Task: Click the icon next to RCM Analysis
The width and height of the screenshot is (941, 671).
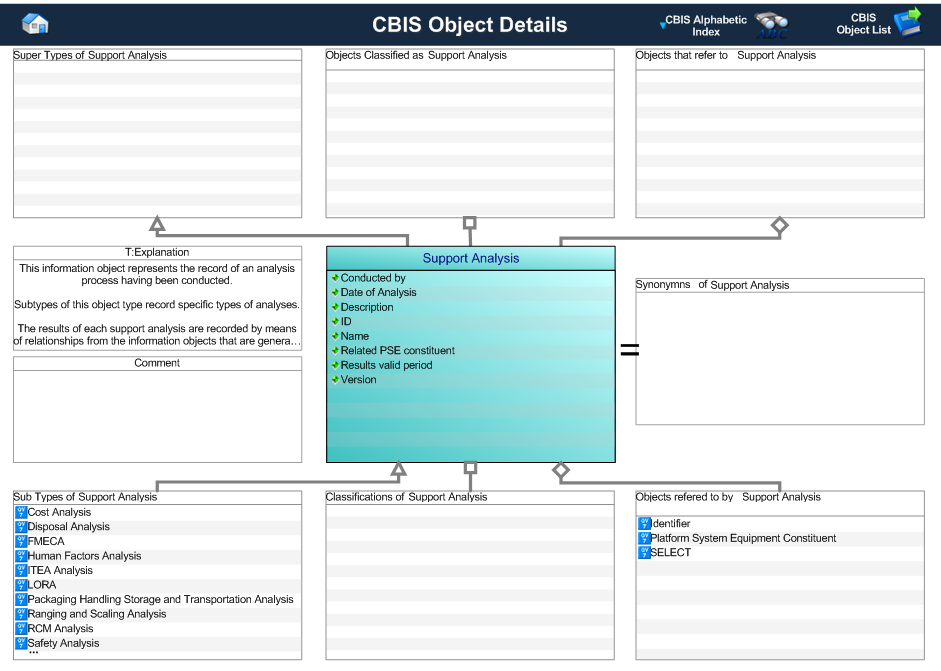Action: point(22,628)
